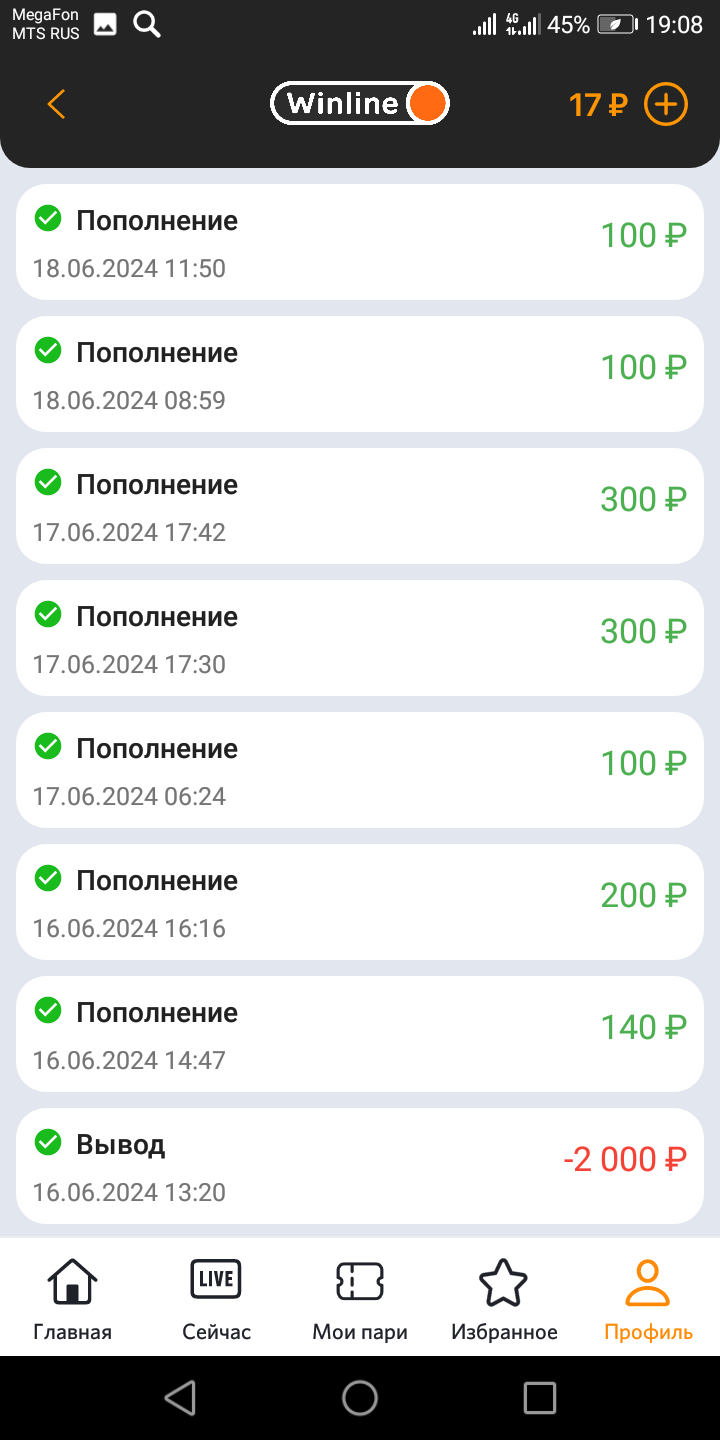Viewport: 720px width, 1440px height.
Task: Open the 200 ₽ deposit from 16.06.2024
Action: (x=360, y=902)
